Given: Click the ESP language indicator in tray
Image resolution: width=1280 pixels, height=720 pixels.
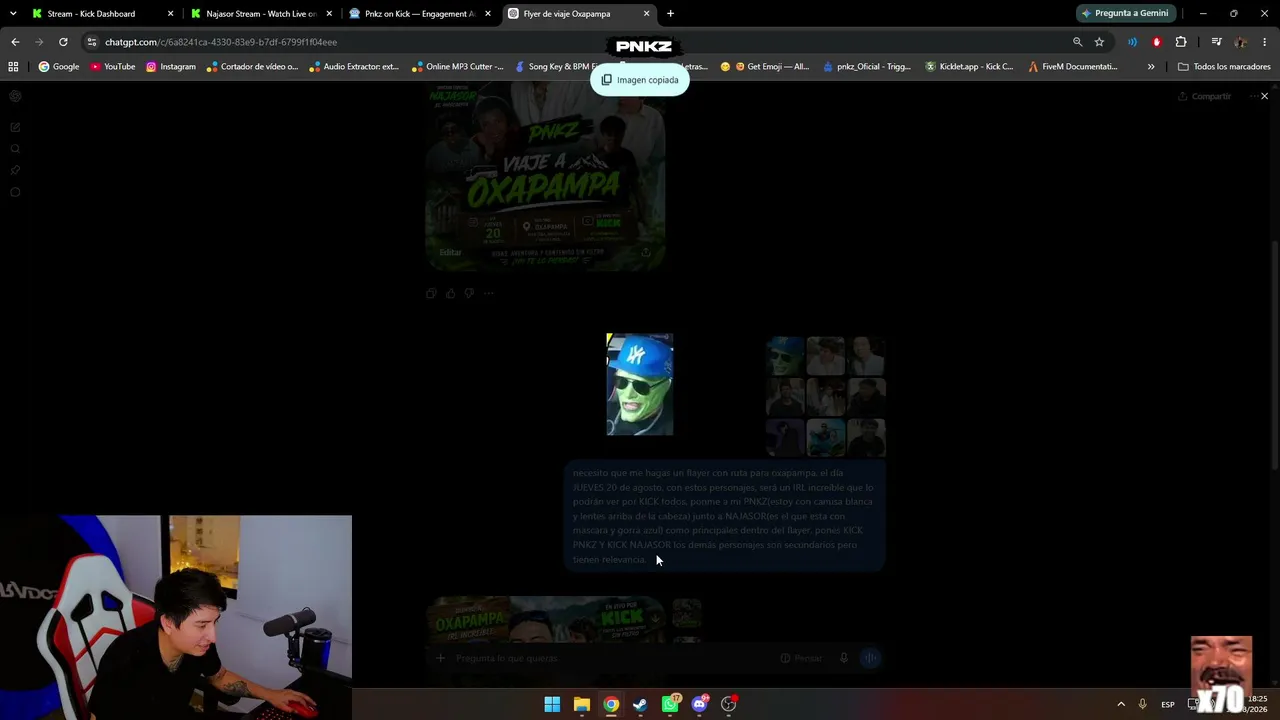Looking at the screenshot, I should coord(1168,704).
